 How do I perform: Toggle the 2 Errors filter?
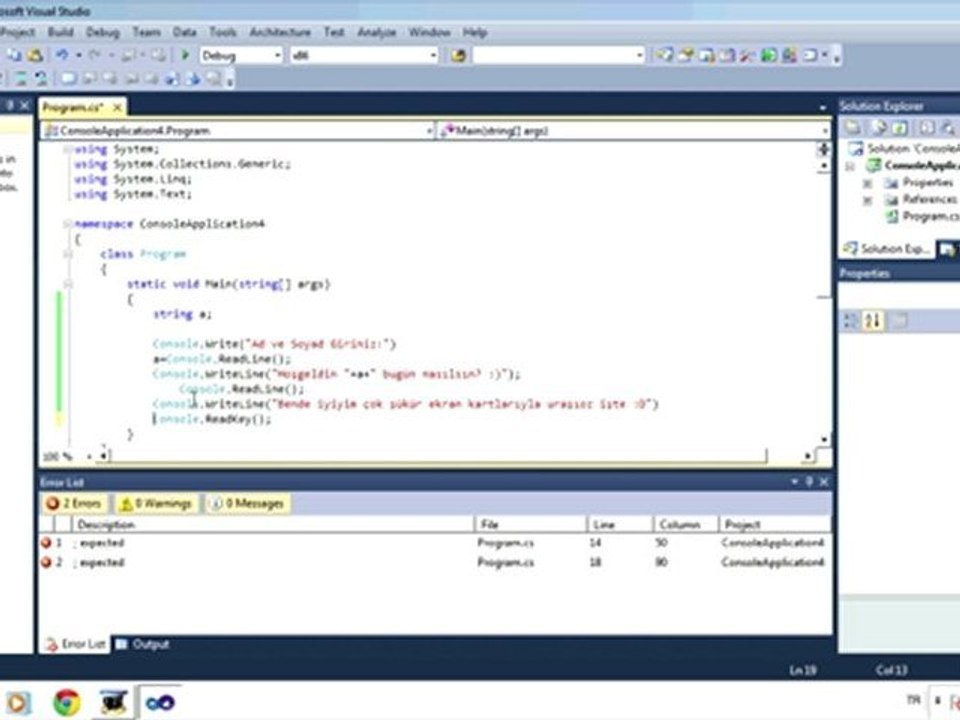click(x=73, y=504)
